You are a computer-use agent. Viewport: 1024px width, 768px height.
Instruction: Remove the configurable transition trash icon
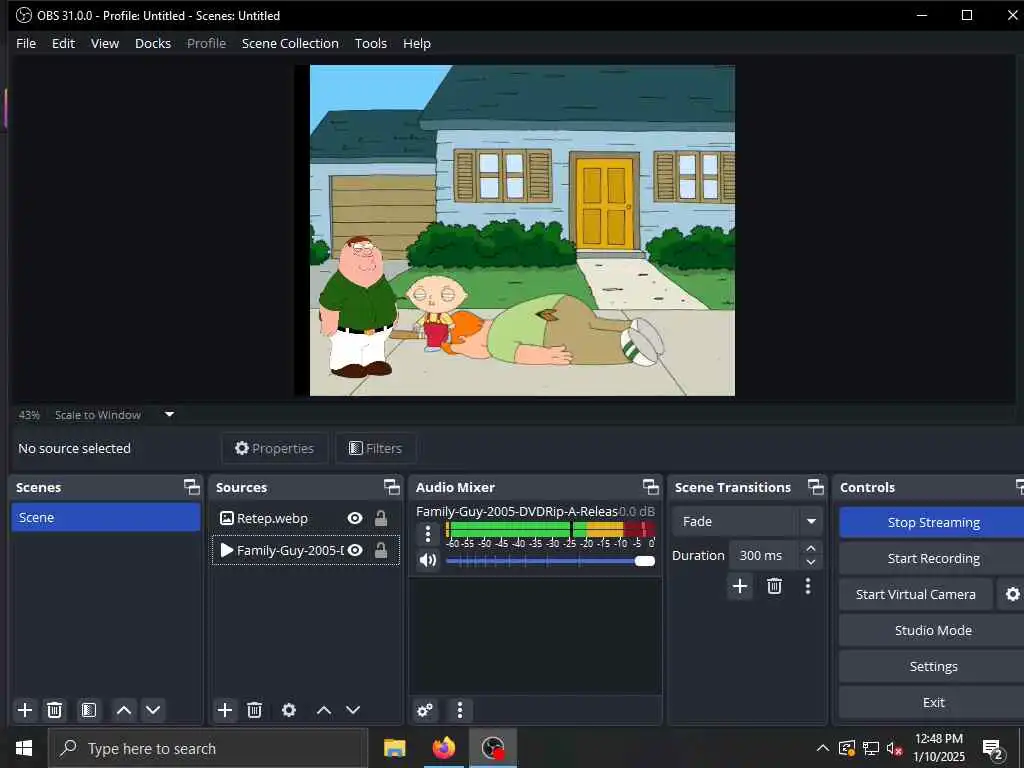coord(775,586)
